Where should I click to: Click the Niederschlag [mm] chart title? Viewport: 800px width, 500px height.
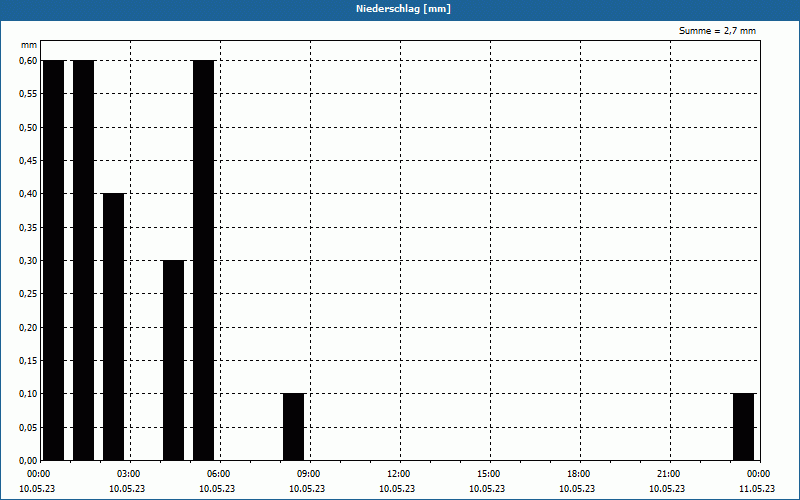[403, 9]
